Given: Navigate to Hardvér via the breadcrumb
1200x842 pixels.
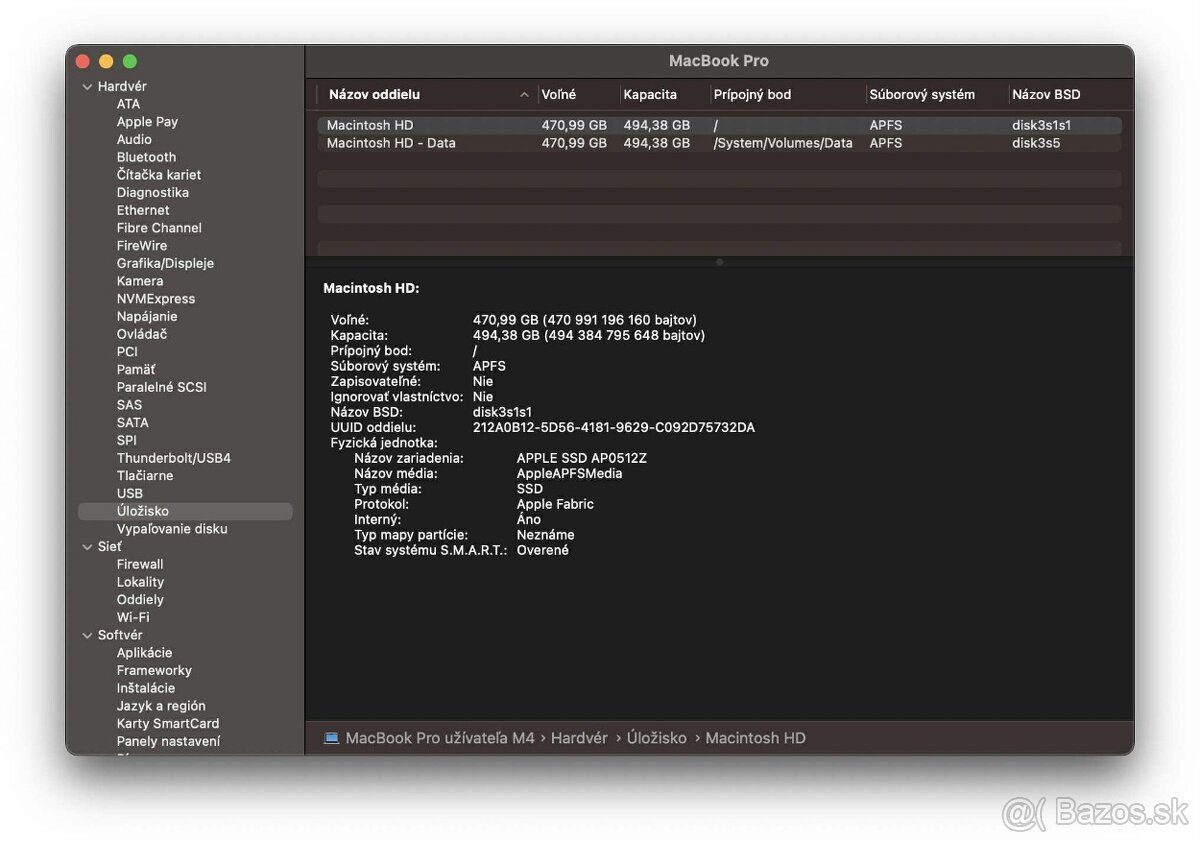Looking at the screenshot, I should click(580, 738).
